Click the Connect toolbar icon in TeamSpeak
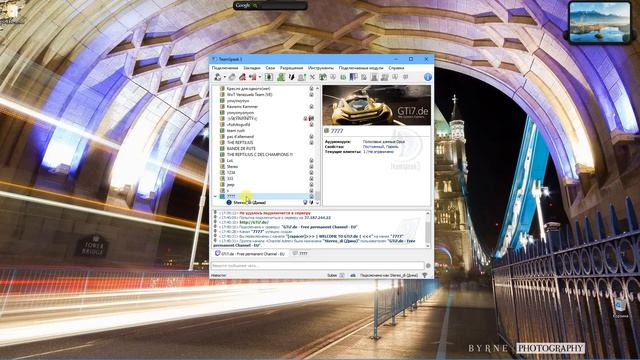640x360 pixels. pos(218,77)
